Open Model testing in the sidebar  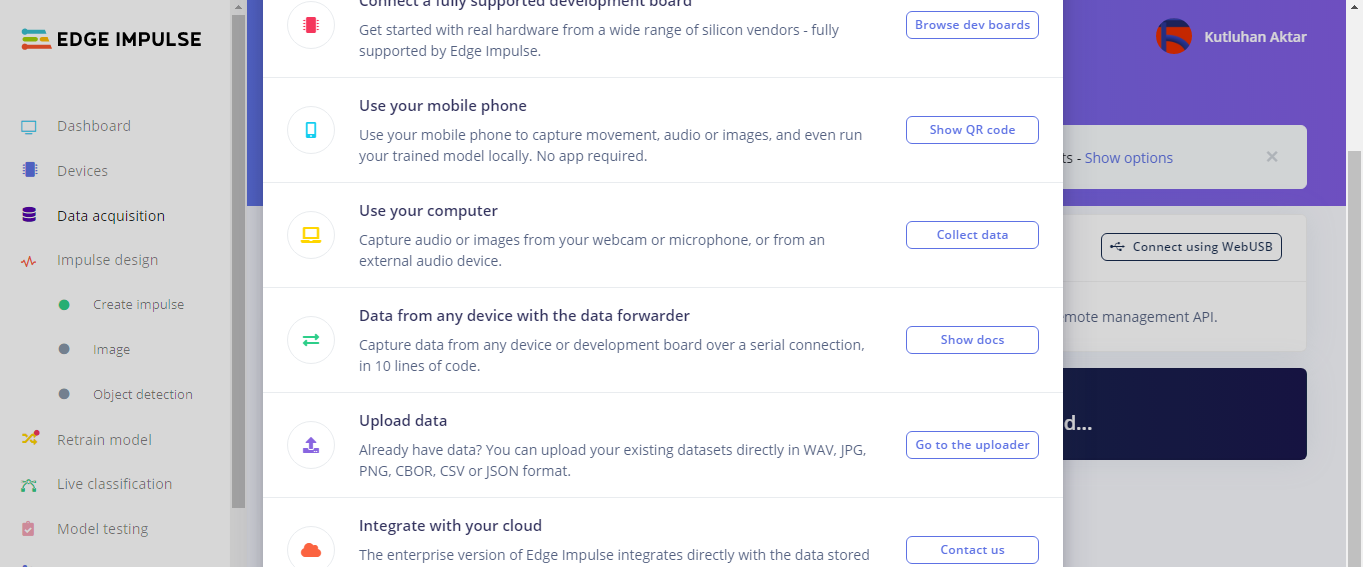click(102, 529)
